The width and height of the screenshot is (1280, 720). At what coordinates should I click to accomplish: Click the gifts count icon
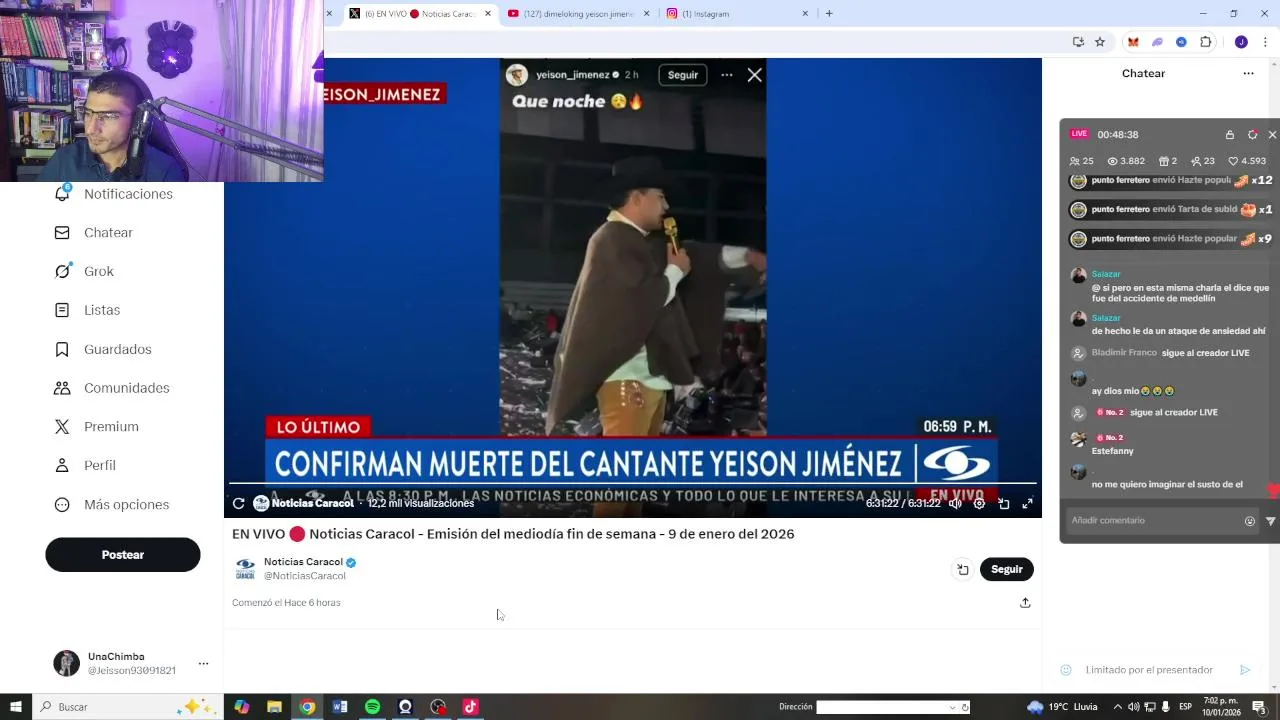(x=1164, y=161)
